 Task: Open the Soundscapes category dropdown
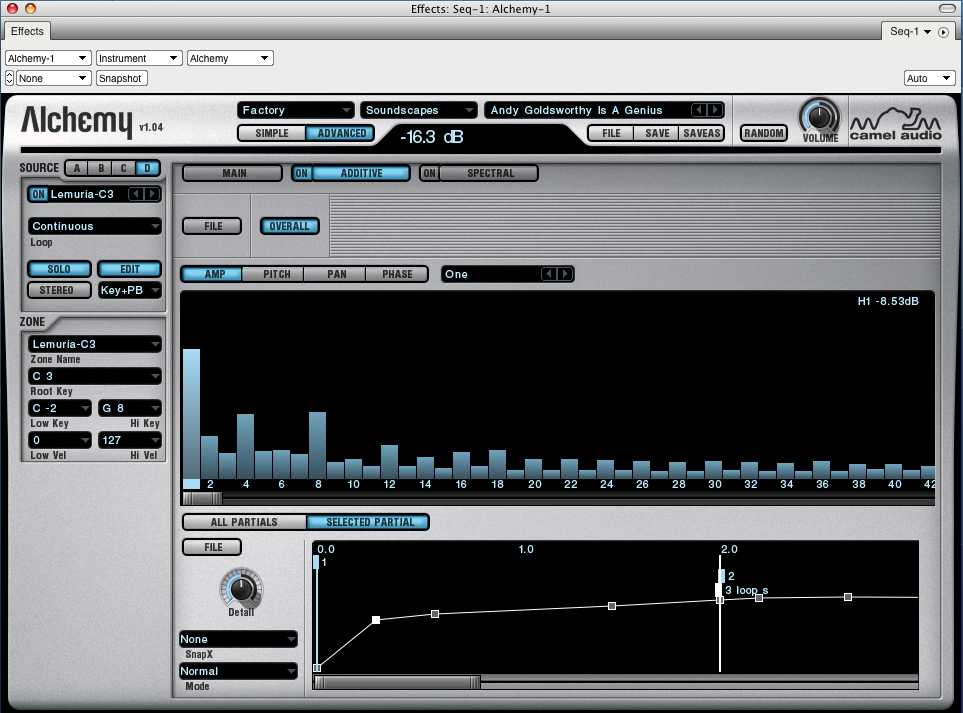click(419, 110)
